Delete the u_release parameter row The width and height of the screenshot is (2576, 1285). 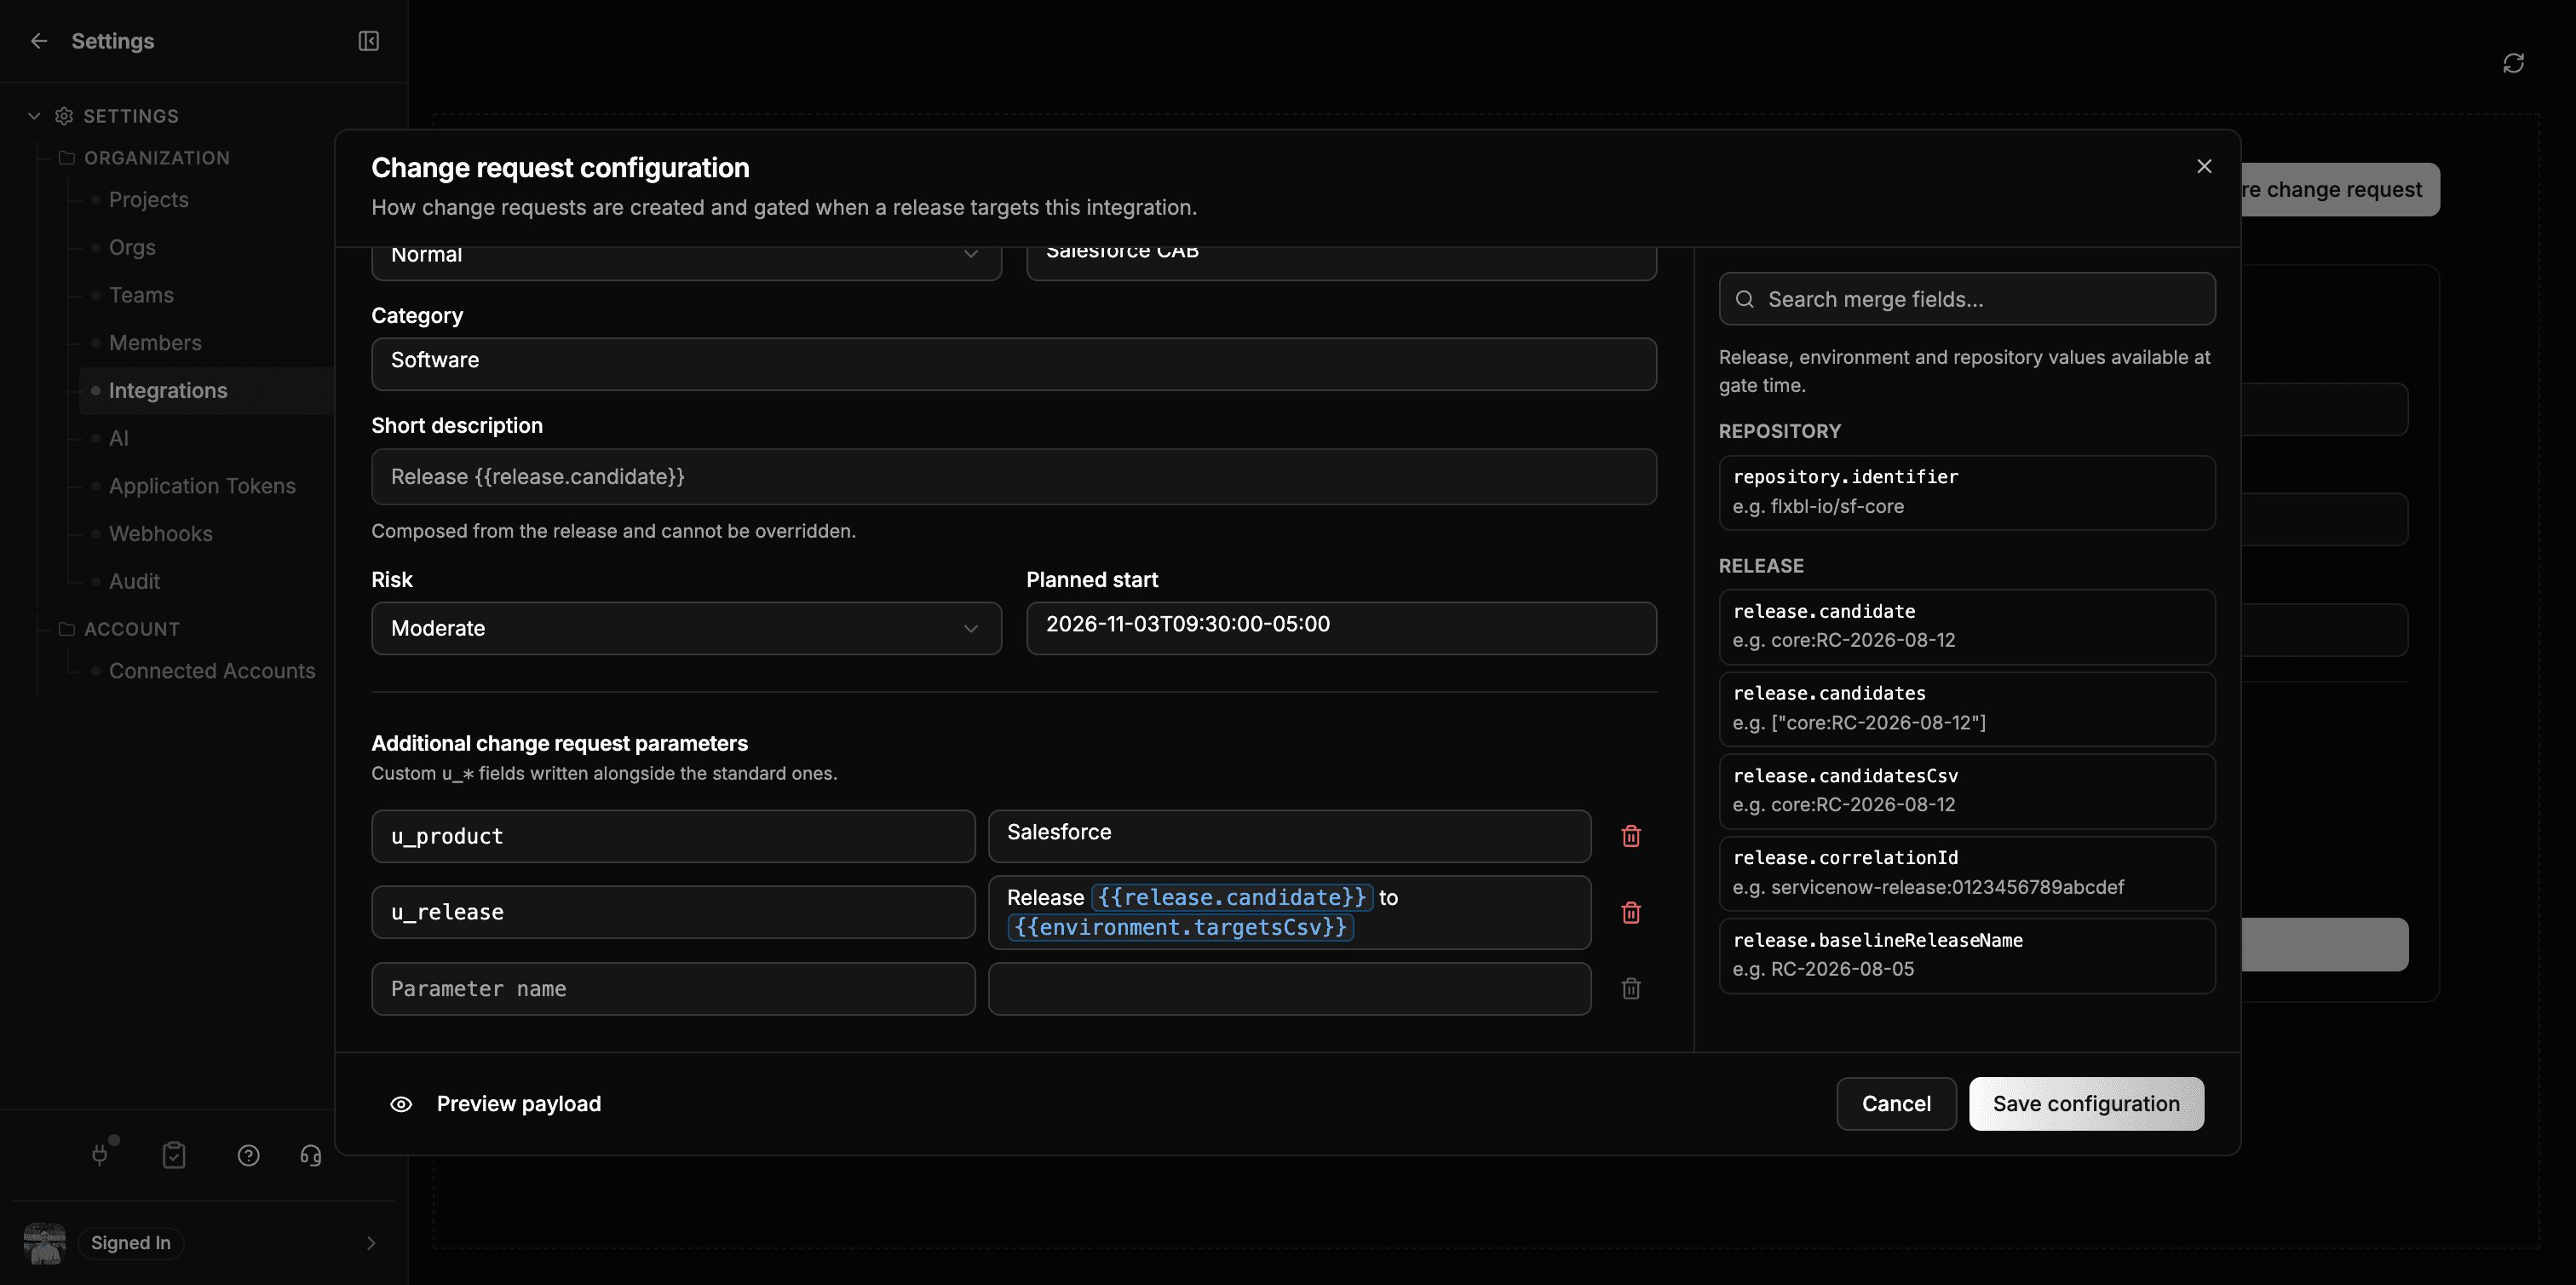(x=1631, y=912)
